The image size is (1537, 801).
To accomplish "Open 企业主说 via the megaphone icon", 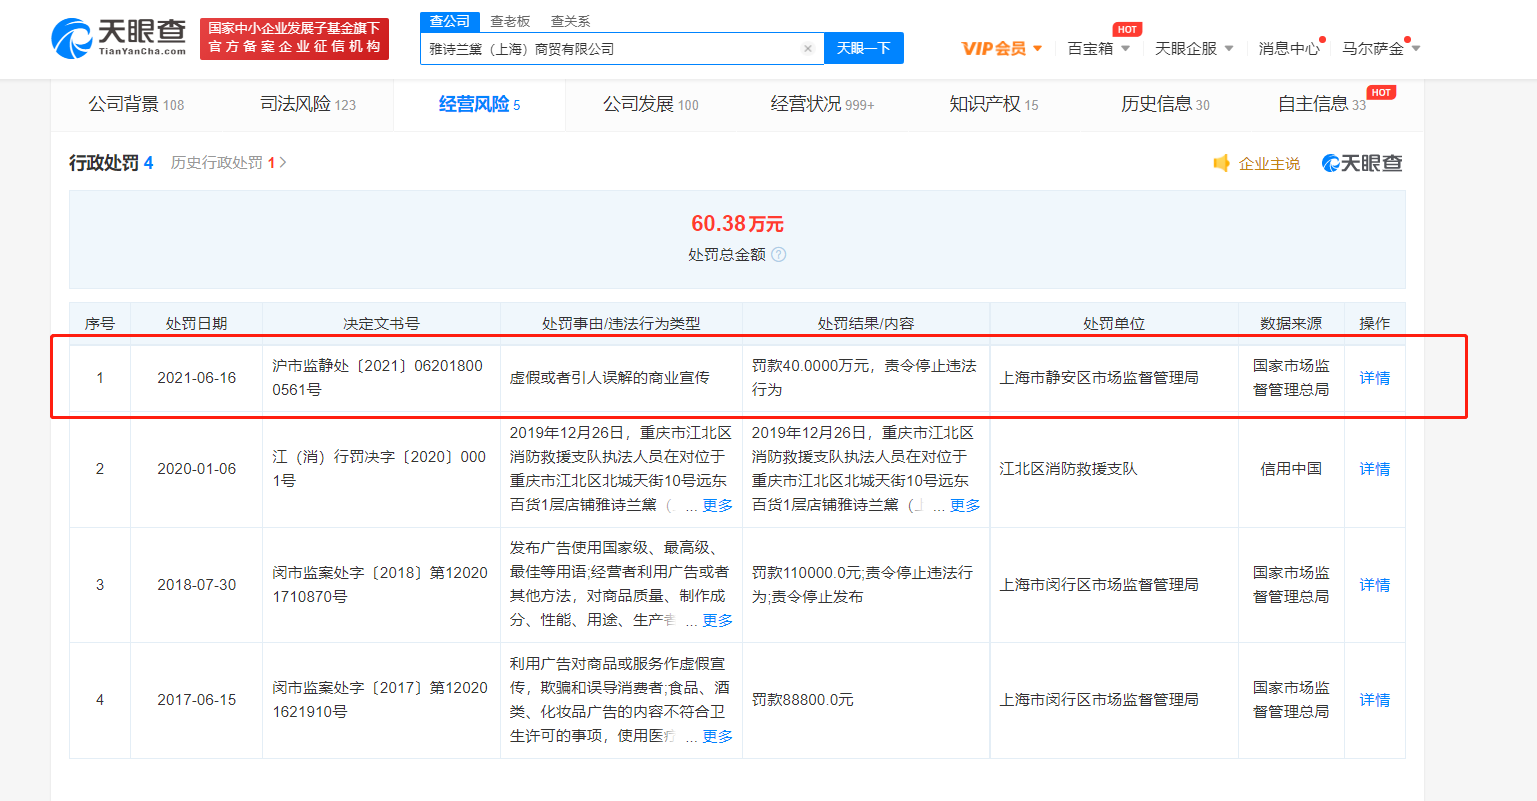I will pos(1255,161).
